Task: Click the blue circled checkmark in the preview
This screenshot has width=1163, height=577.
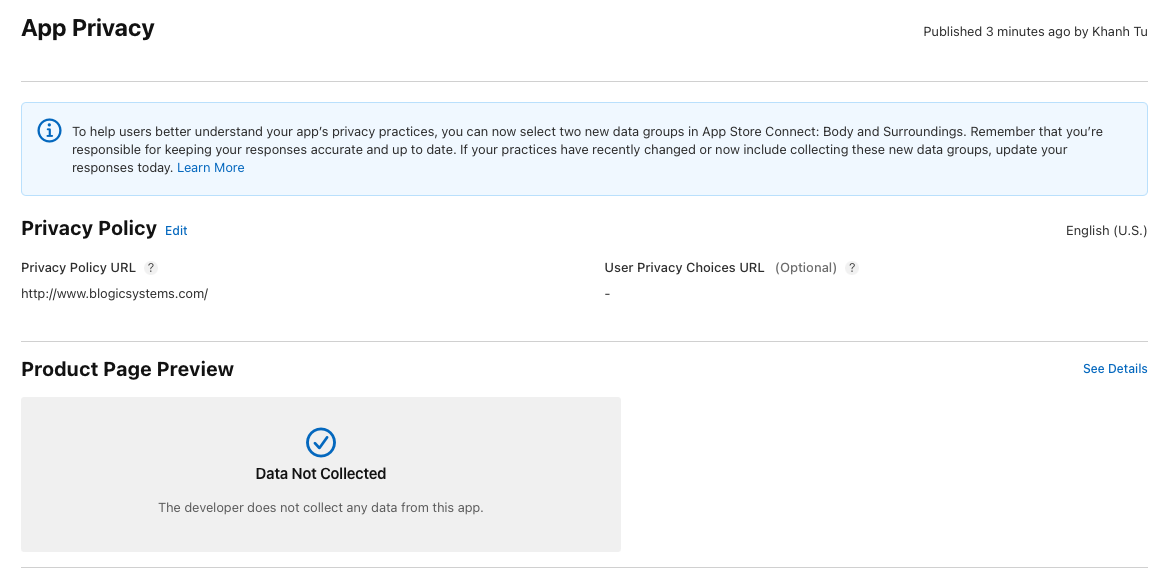Action: click(x=320, y=441)
